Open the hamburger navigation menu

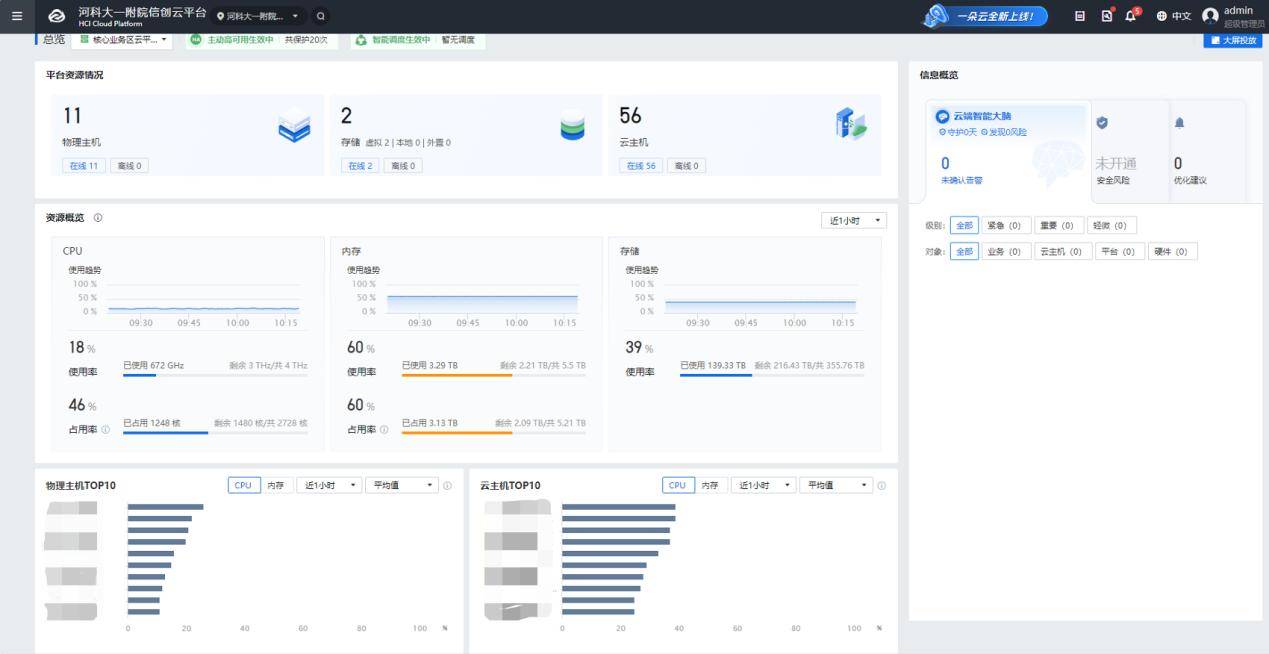16,16
